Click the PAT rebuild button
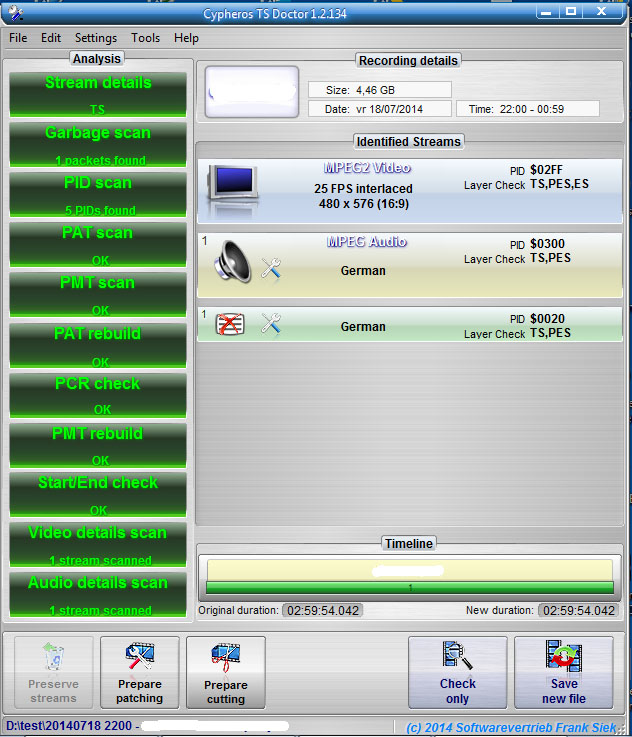 coord(98,345)
